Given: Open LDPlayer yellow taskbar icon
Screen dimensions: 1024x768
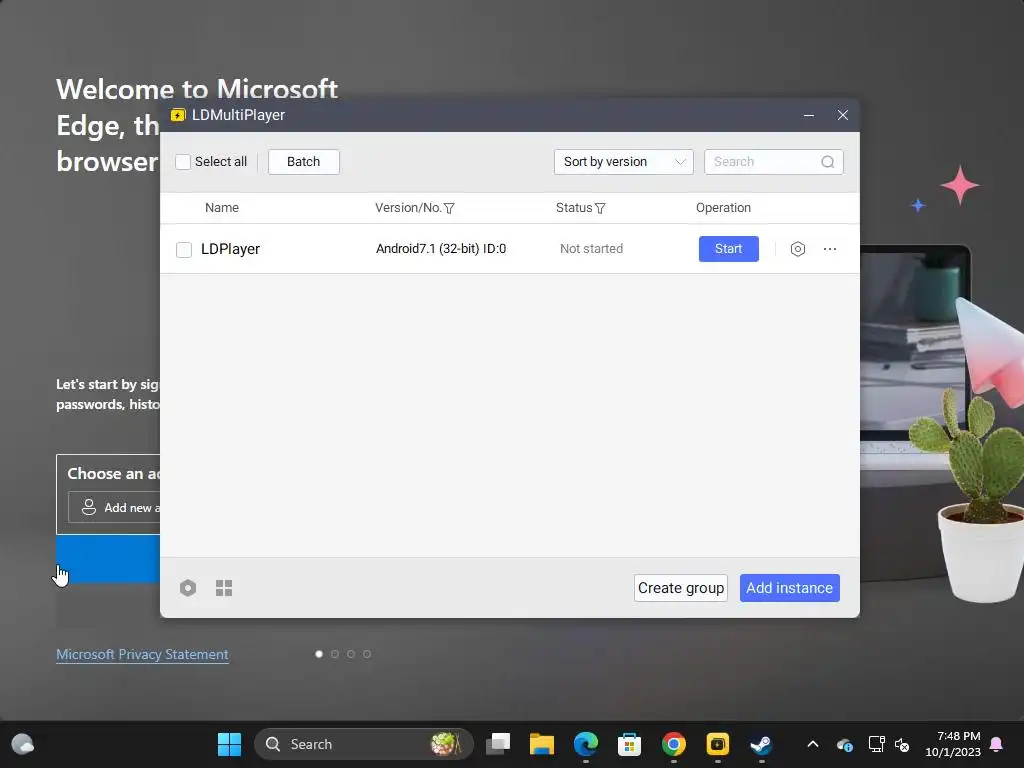Looking at the screenshot, I should (x=717, y=744).
